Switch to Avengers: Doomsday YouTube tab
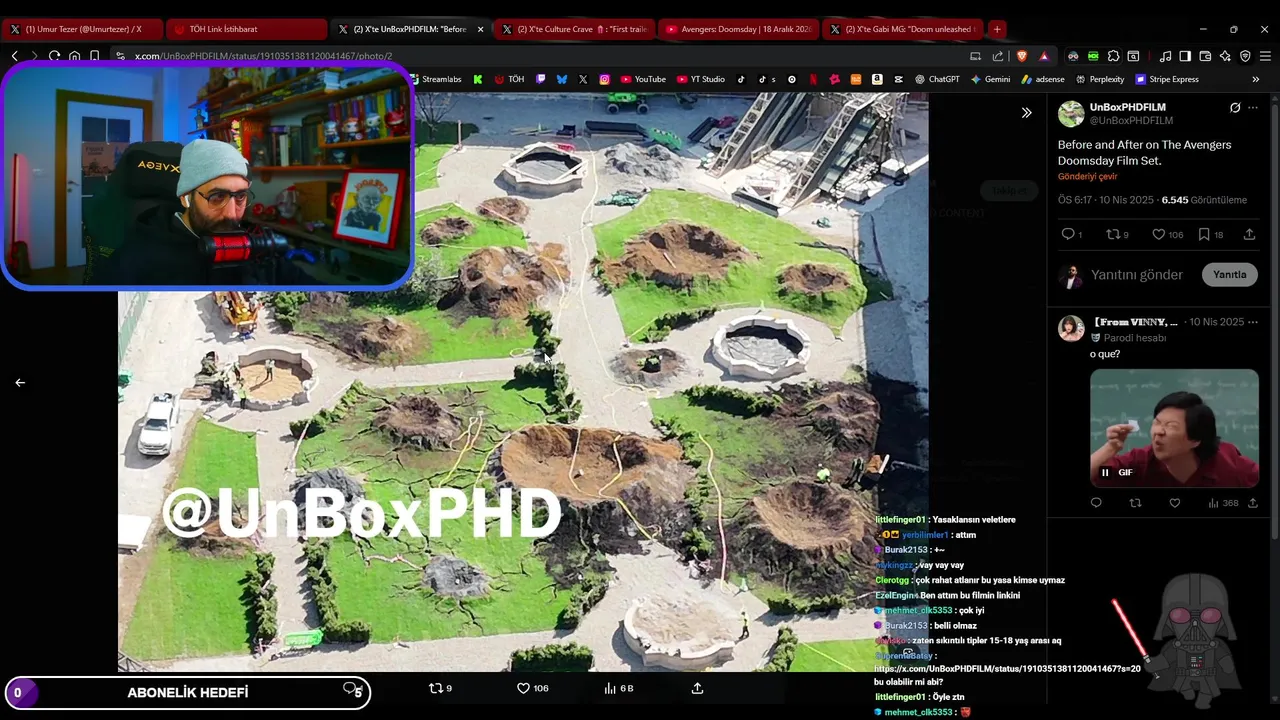1280x720 pixels. click(x=738, y=29)
